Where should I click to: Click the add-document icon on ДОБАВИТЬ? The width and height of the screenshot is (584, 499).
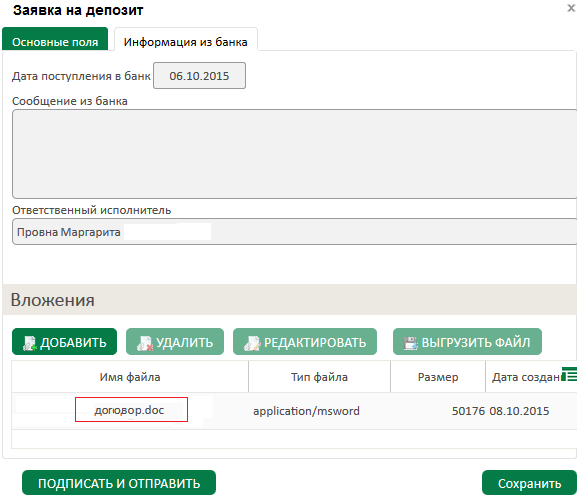(x=29, y=343)
